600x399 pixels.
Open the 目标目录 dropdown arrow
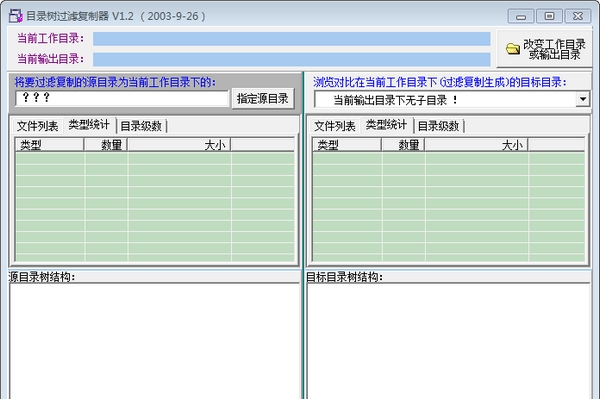583,99
